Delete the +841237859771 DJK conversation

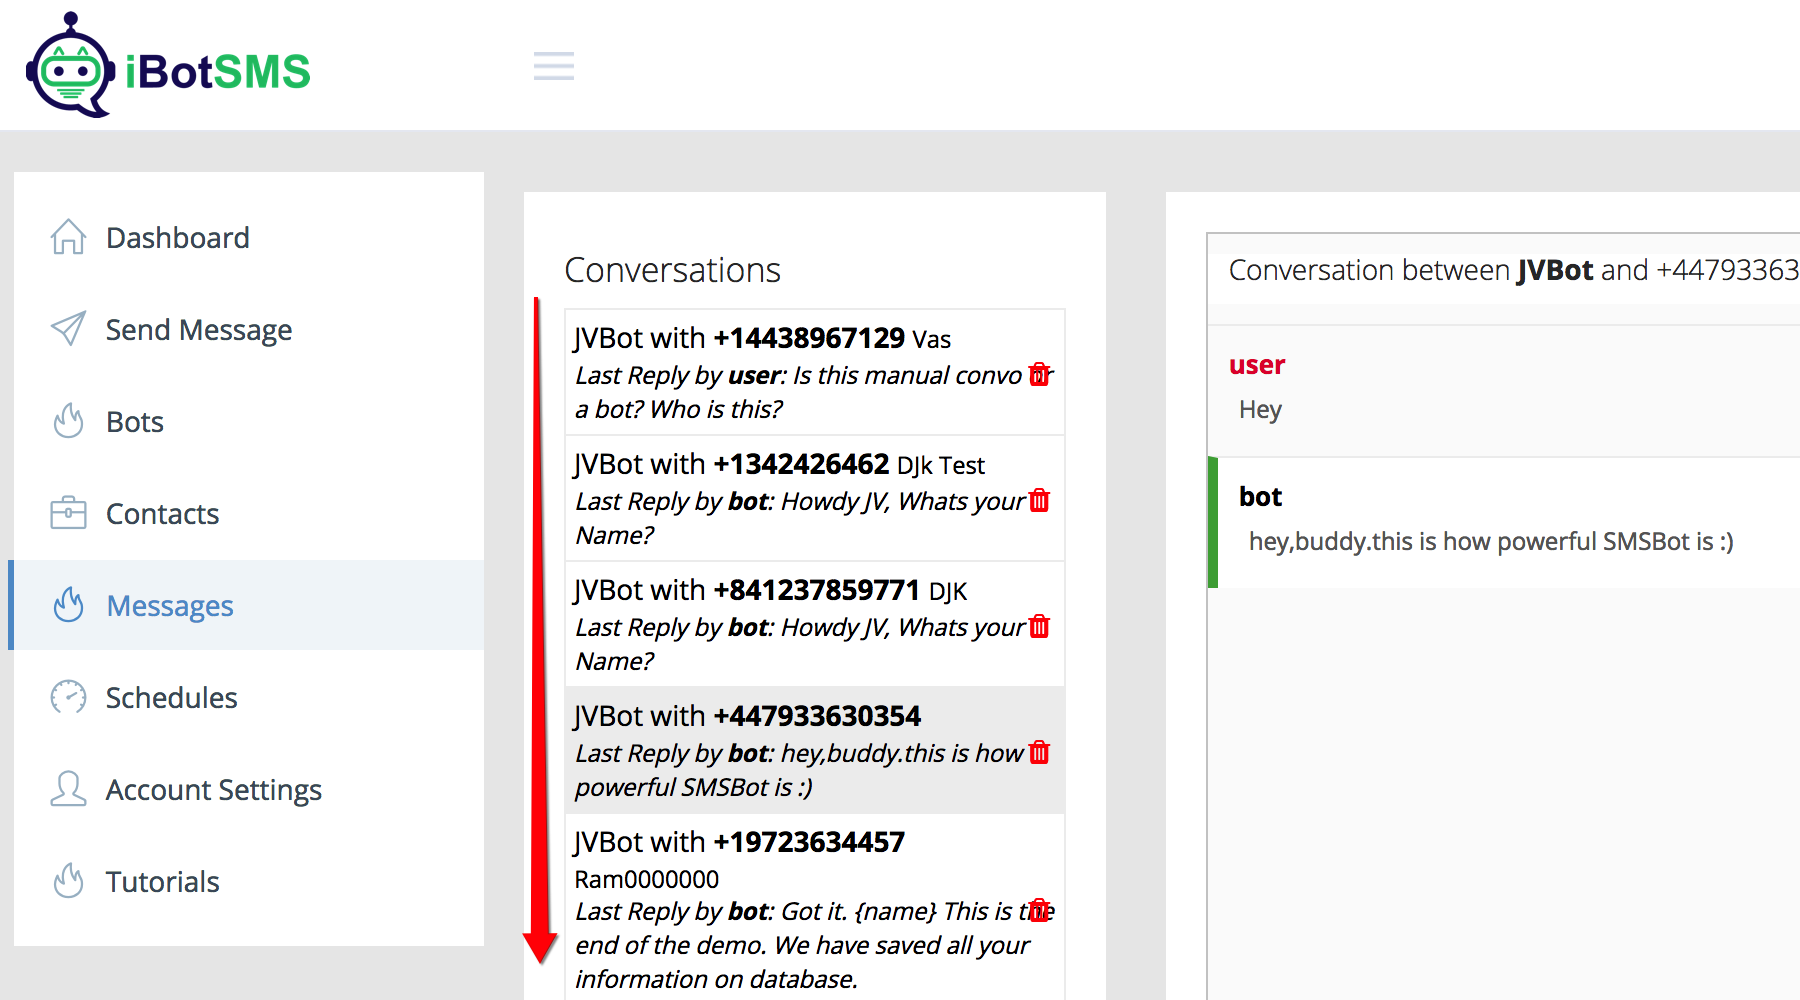point(1040,626)
